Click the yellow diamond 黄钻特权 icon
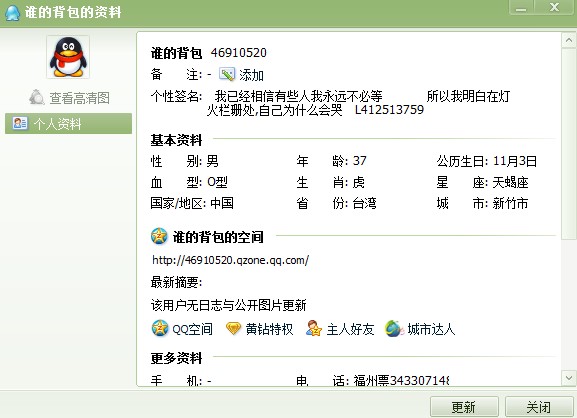This screenshot has height=418, width=577. [x=233, y=329]
